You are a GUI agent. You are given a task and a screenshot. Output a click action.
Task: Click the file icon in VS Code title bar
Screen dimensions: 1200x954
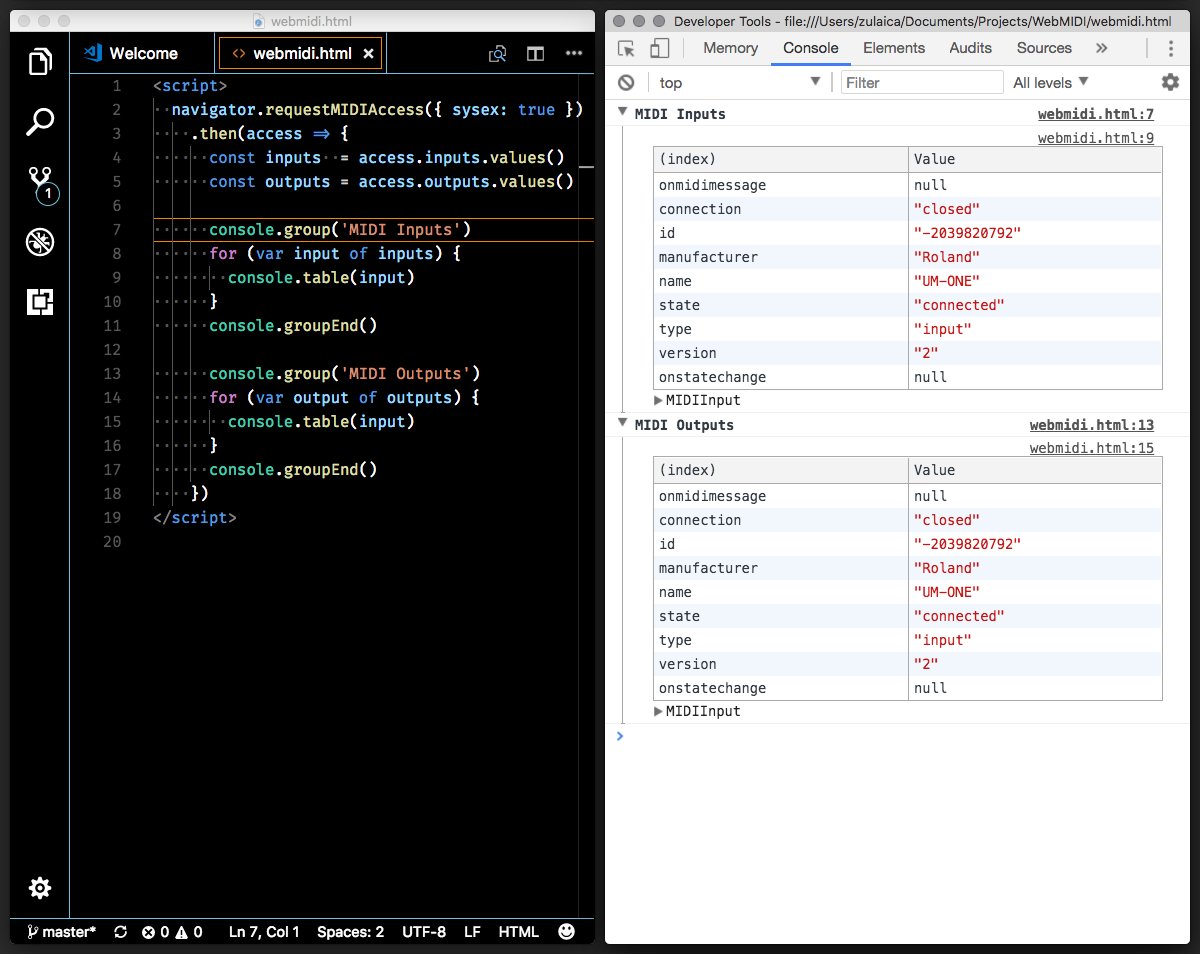pos(259,20)
